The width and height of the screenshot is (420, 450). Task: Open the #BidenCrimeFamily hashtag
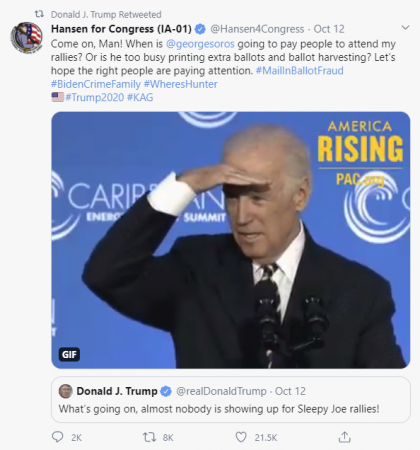pos(96,84)
